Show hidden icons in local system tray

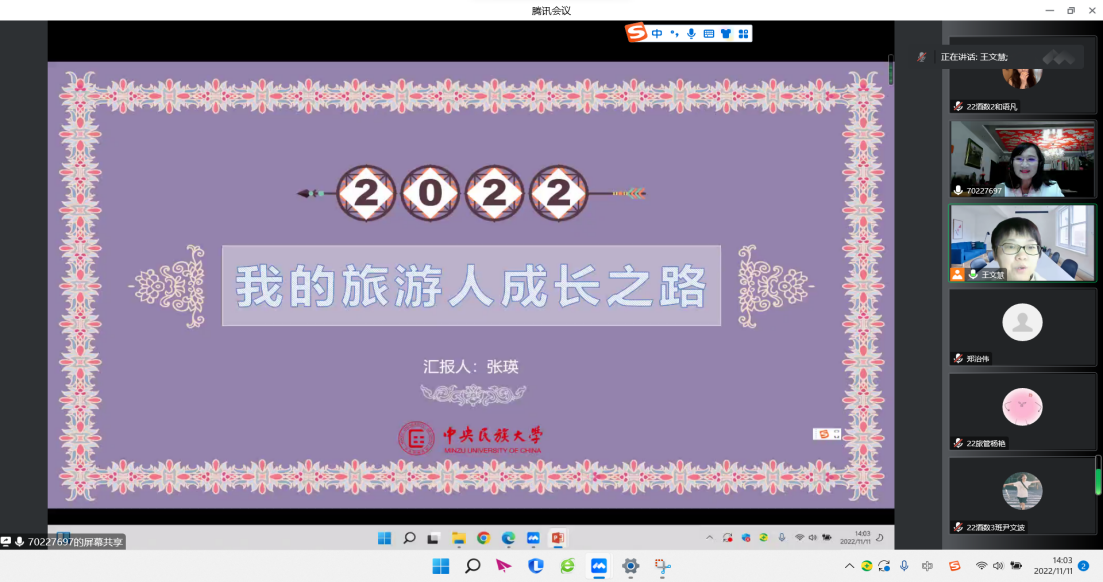coord(849,566)
